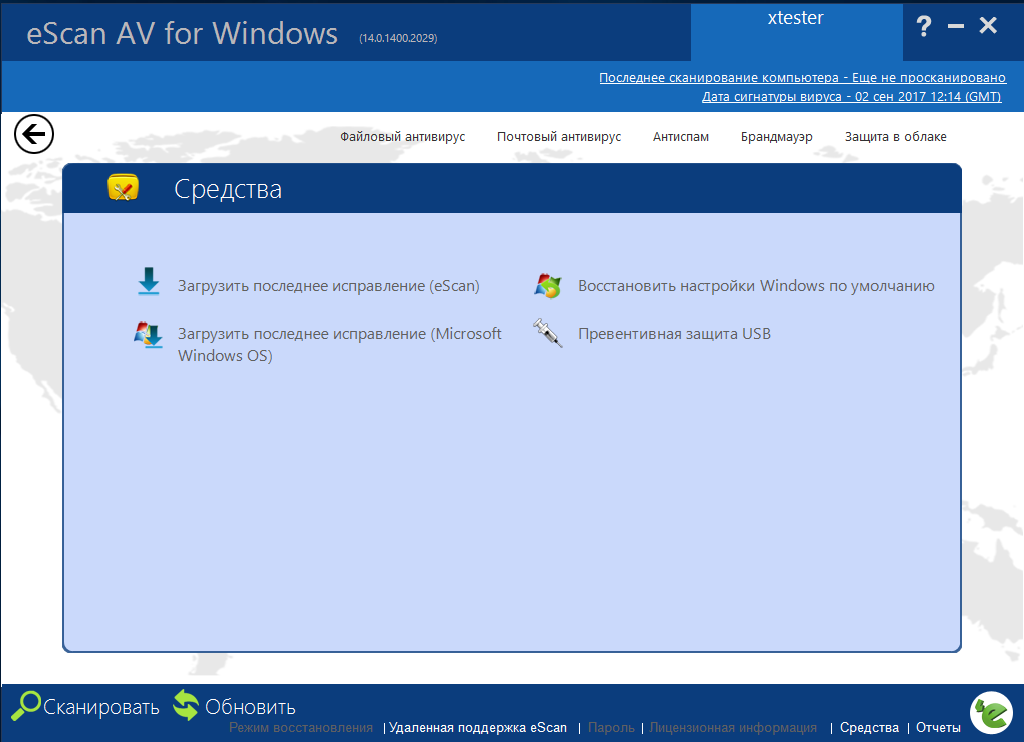Select the Антиспам tab
This screenshot has height=742, width=1024.
point(680,137)
